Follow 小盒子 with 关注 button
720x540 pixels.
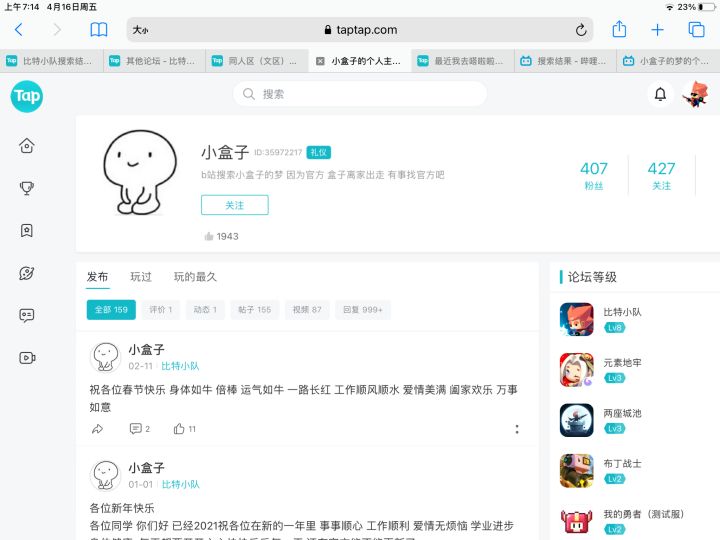(x=235, y=205)
